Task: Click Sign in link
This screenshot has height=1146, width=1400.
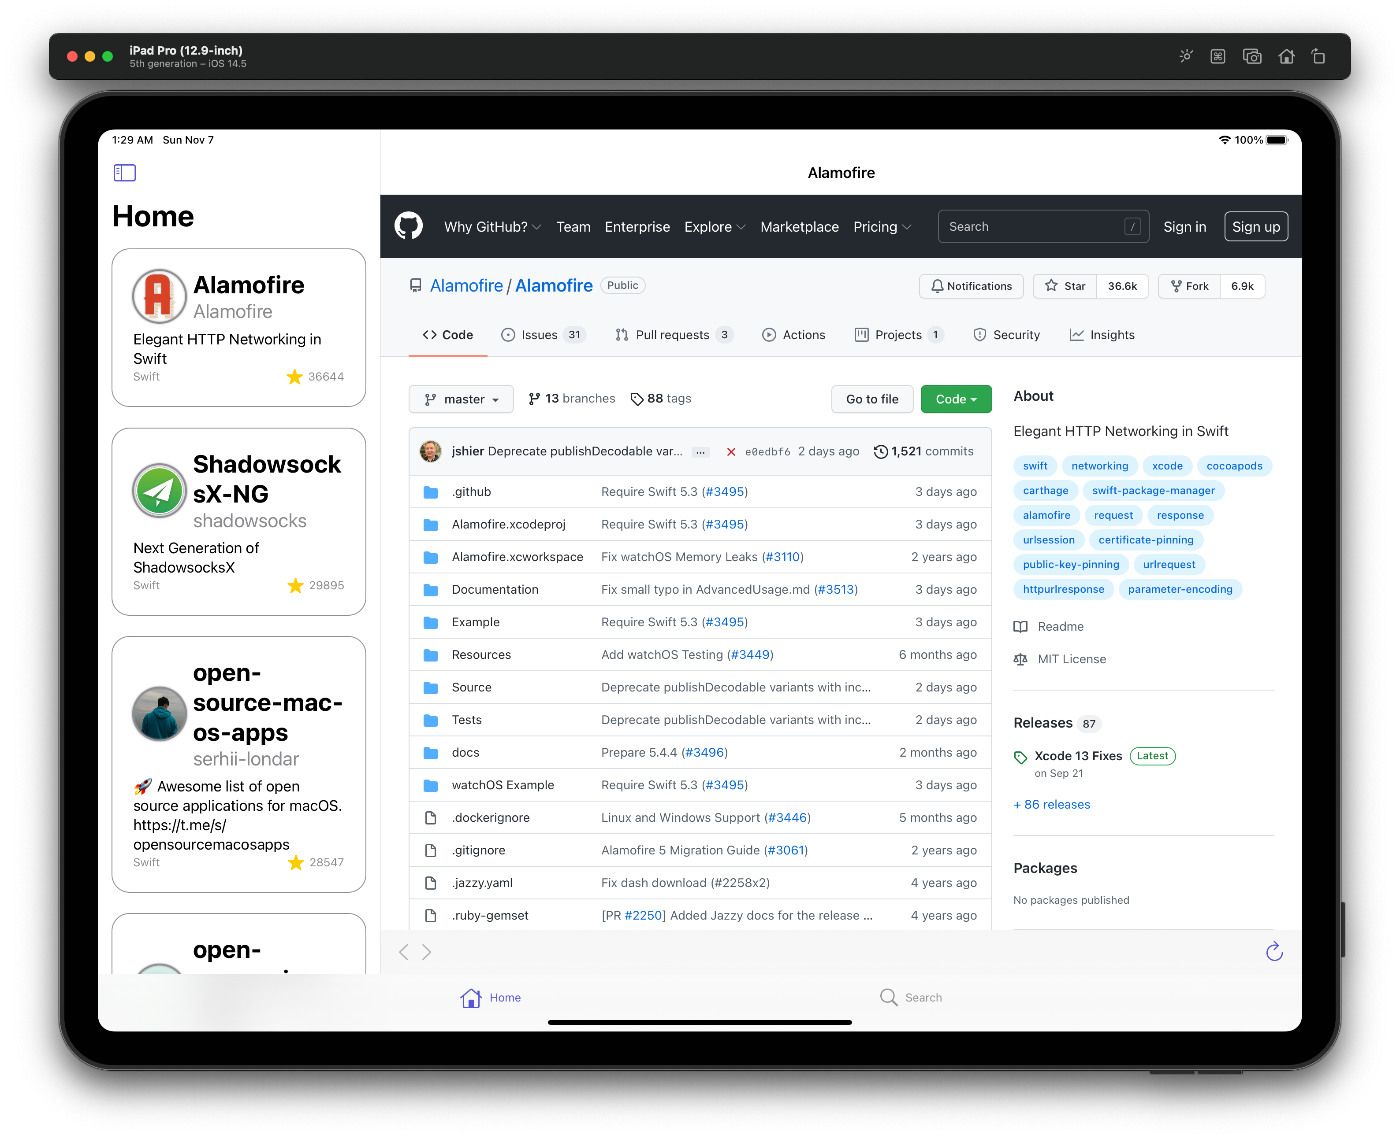Action: (1184, 227)
